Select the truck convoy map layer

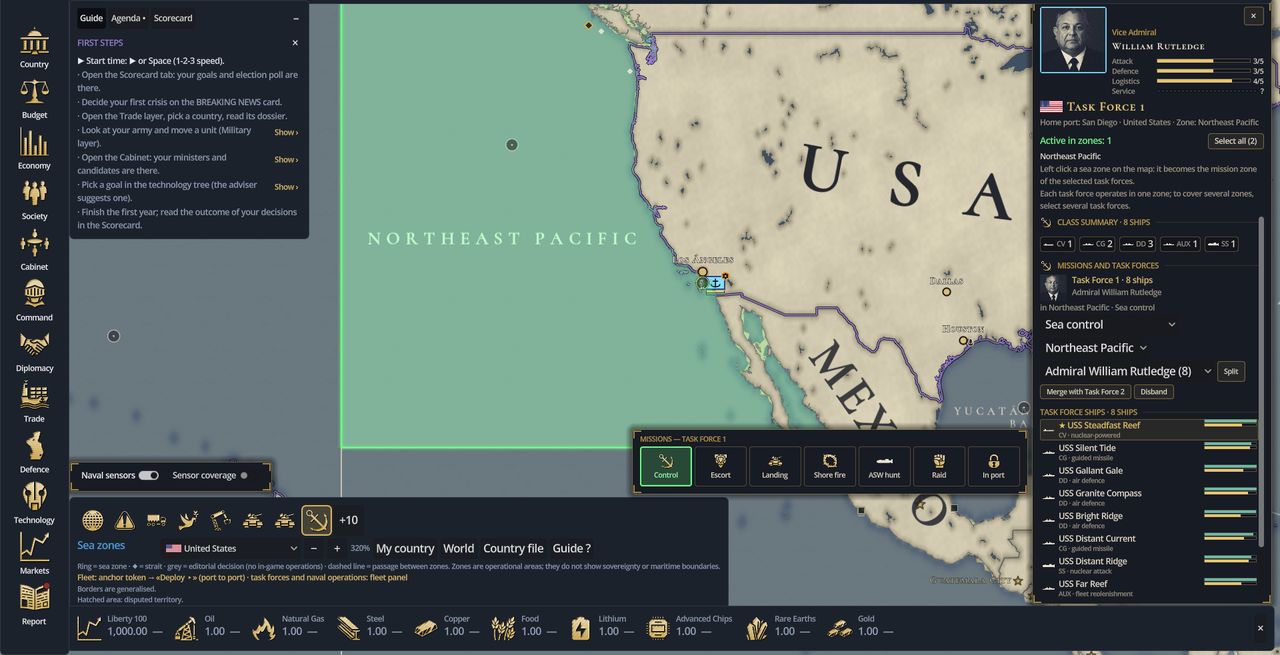point(156,520)
